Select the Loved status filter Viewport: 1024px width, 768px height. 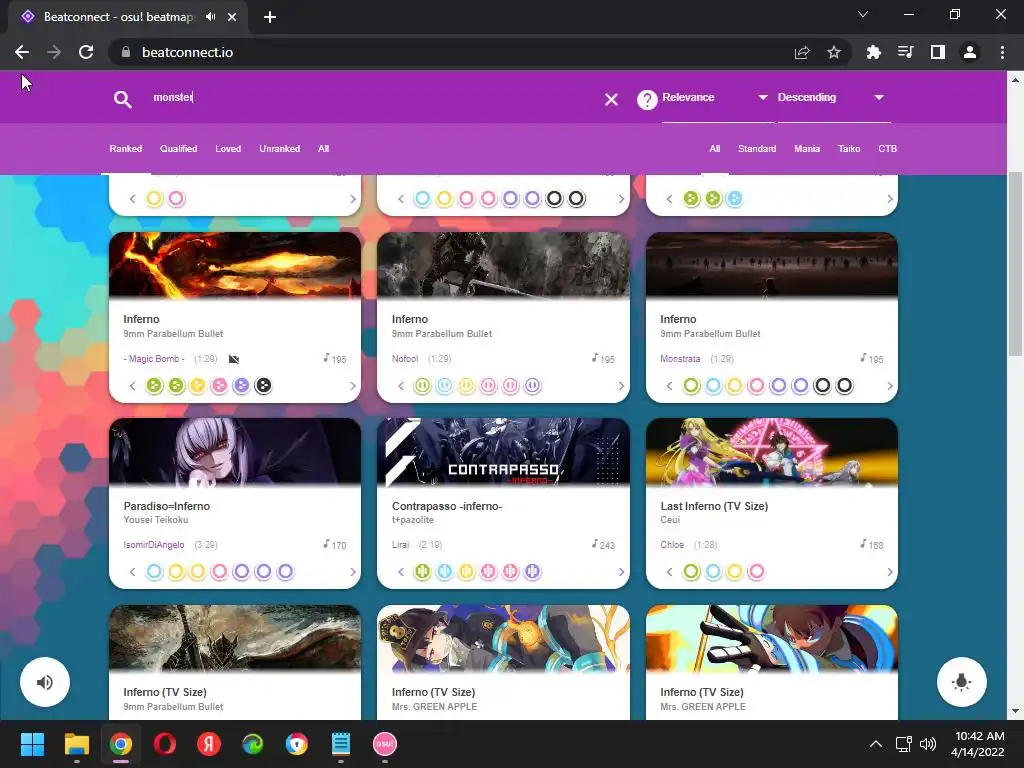point(228,149)
